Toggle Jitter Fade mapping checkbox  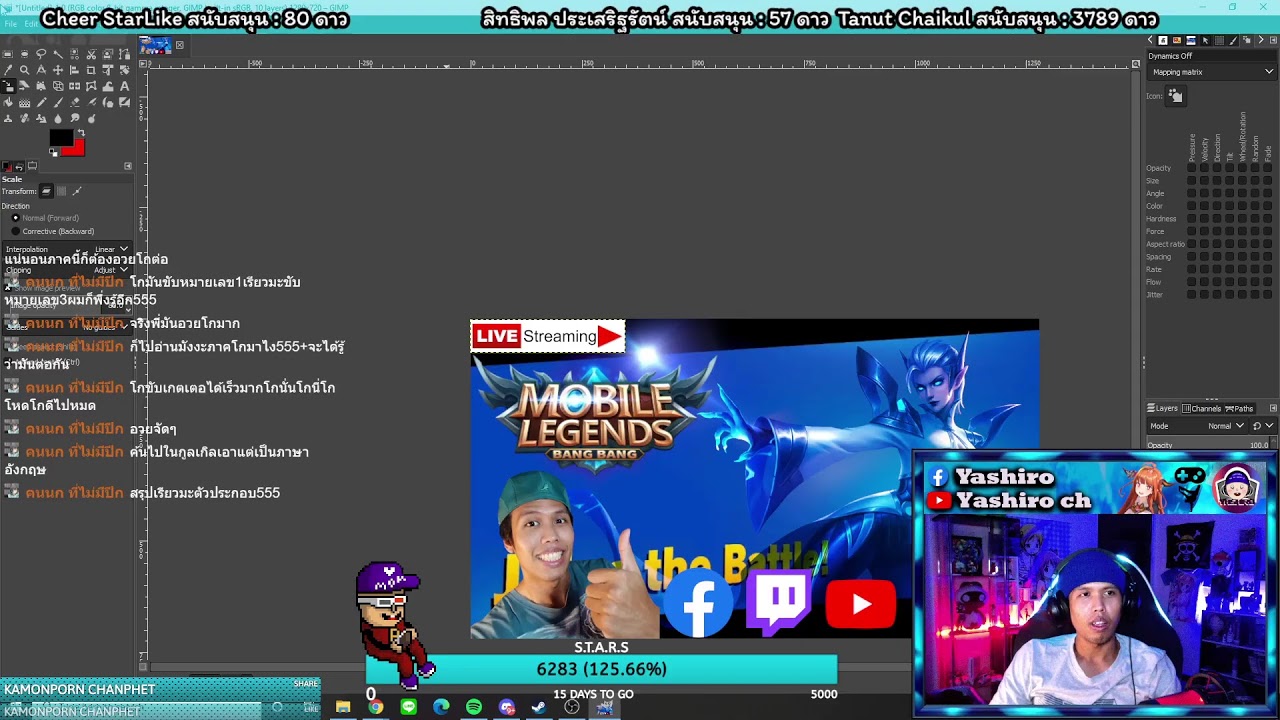(x=1268, y=294)
